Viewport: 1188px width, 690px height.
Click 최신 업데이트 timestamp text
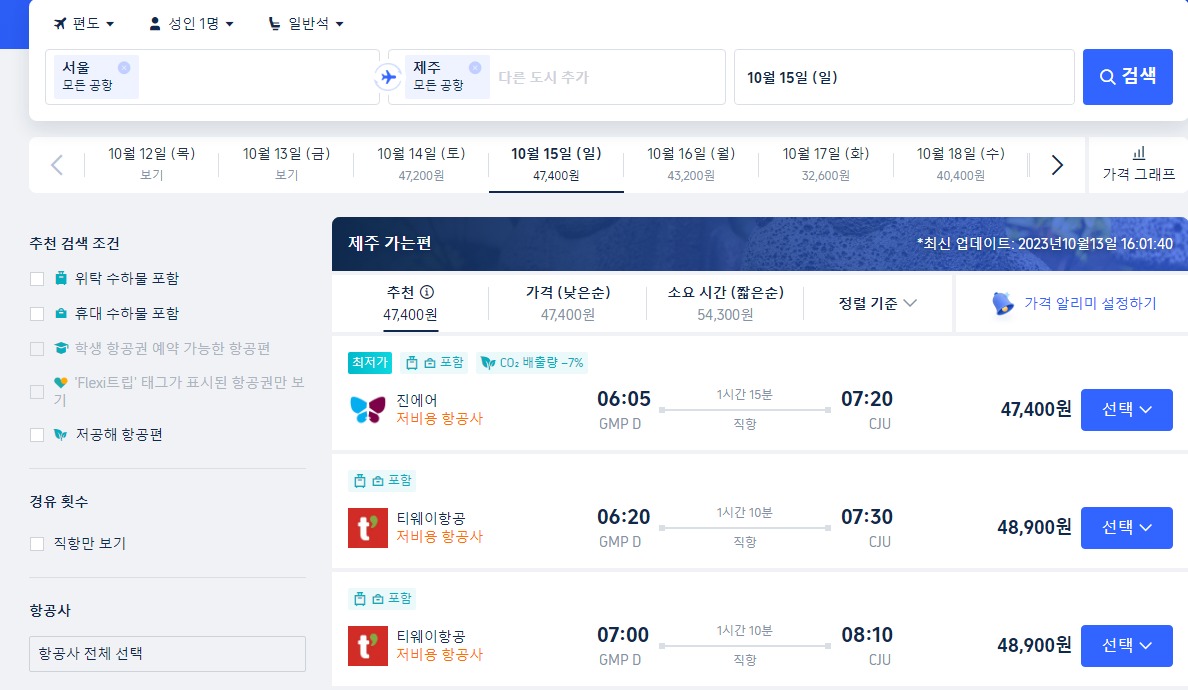click(x=1045, y=244)
